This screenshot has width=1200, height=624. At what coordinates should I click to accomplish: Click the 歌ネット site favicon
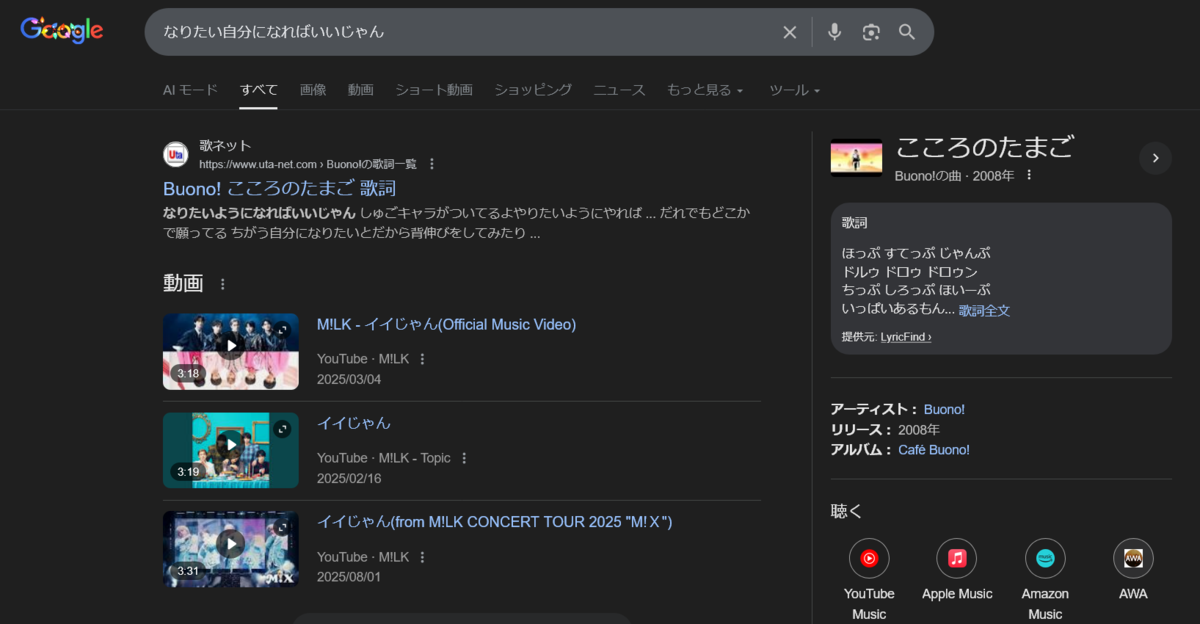pos(176,154)
